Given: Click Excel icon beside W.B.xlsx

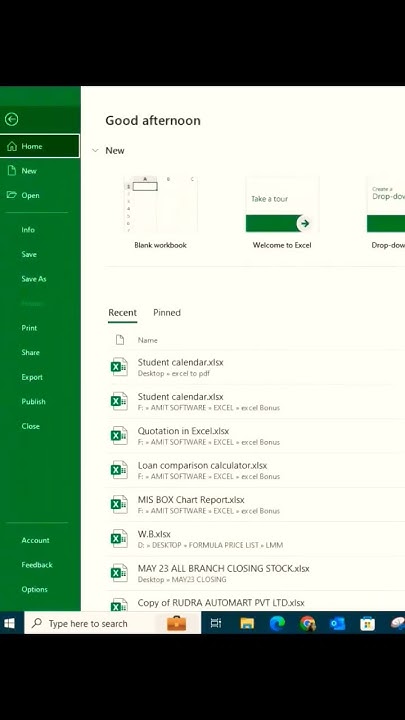Looking at the screenshot, I should pos(119,539).
